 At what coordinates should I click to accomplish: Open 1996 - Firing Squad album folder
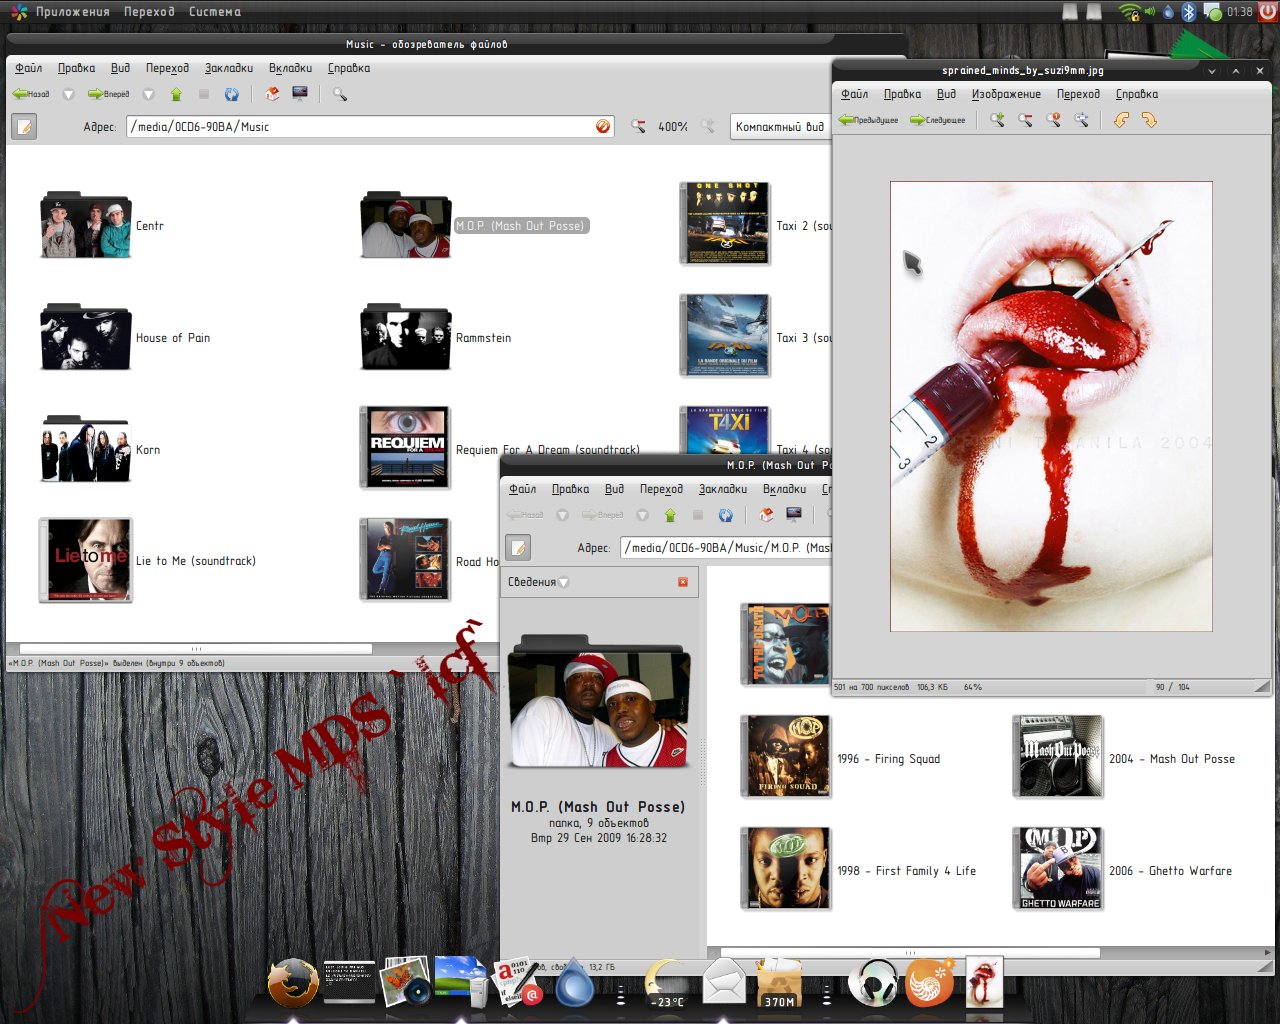786,757
